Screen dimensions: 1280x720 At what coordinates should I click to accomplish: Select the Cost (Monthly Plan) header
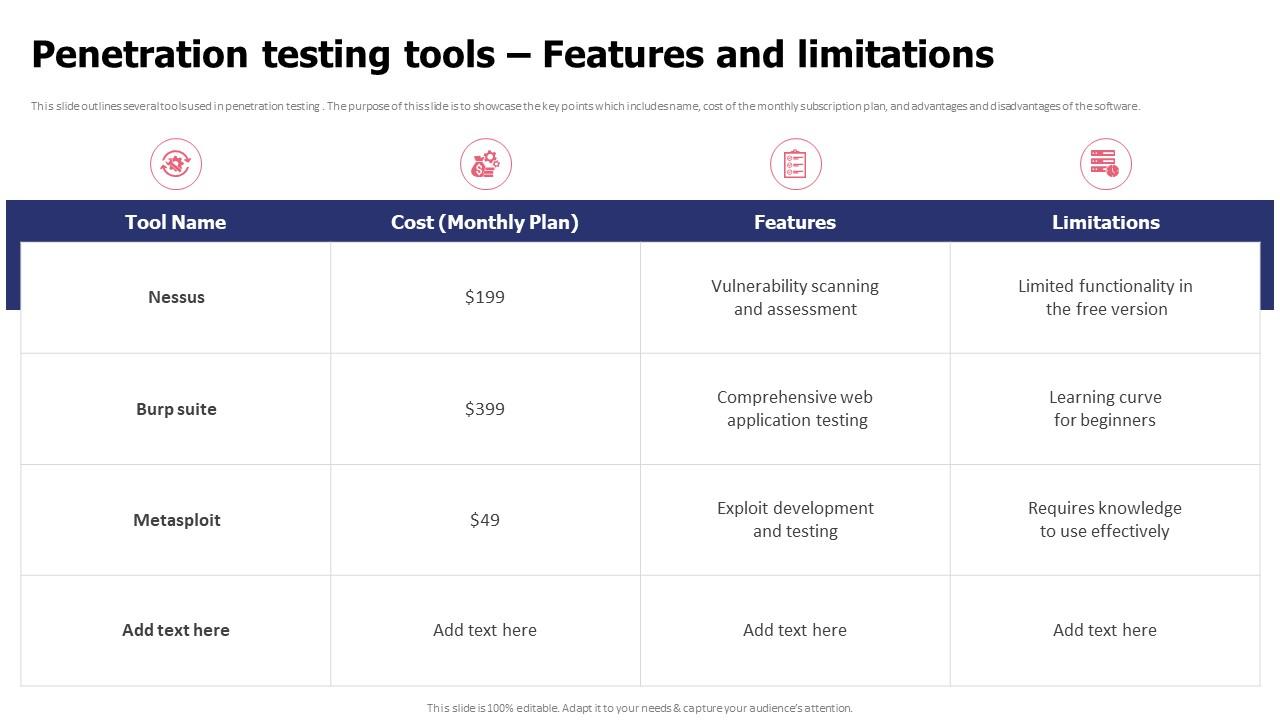485,222
